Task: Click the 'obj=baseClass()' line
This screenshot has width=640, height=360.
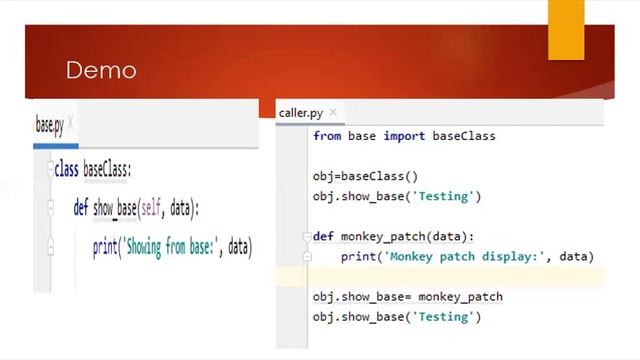Action: [365, 176]
